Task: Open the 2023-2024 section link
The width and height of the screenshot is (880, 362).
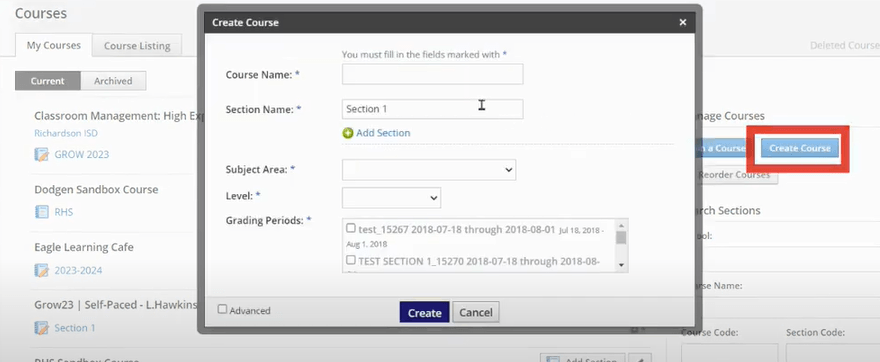Action: 78,271
